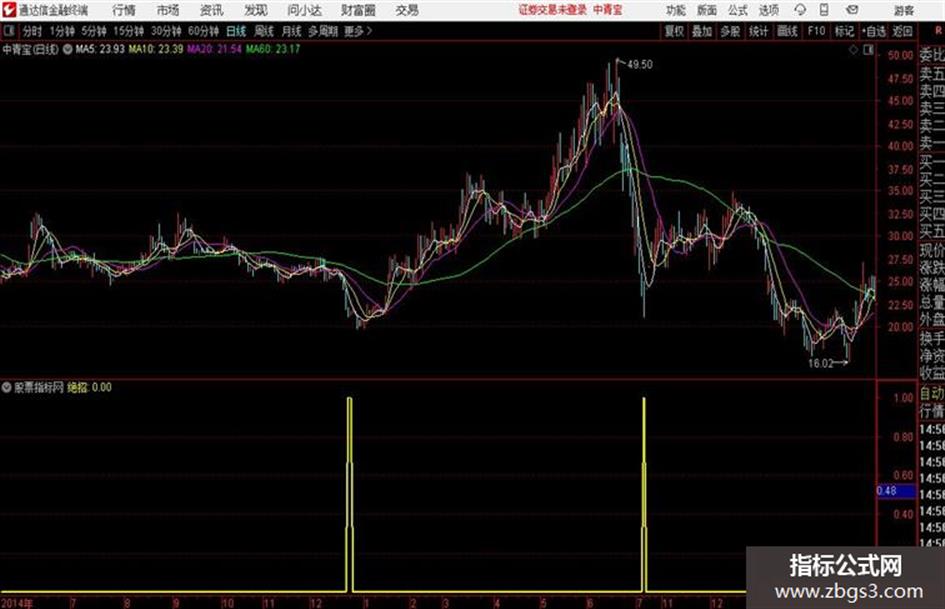Switch to 30分钟 period tab

pos(166,31)
